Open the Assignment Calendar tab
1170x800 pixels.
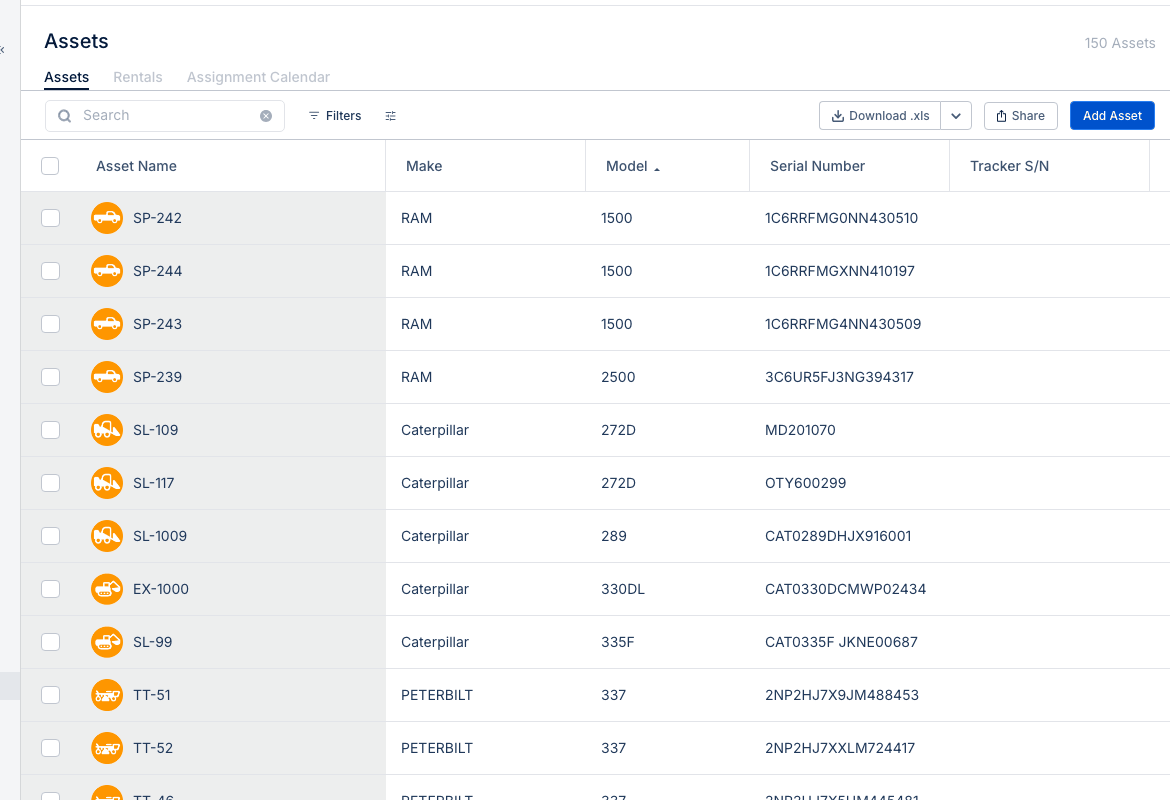click(x=258, y=77)
